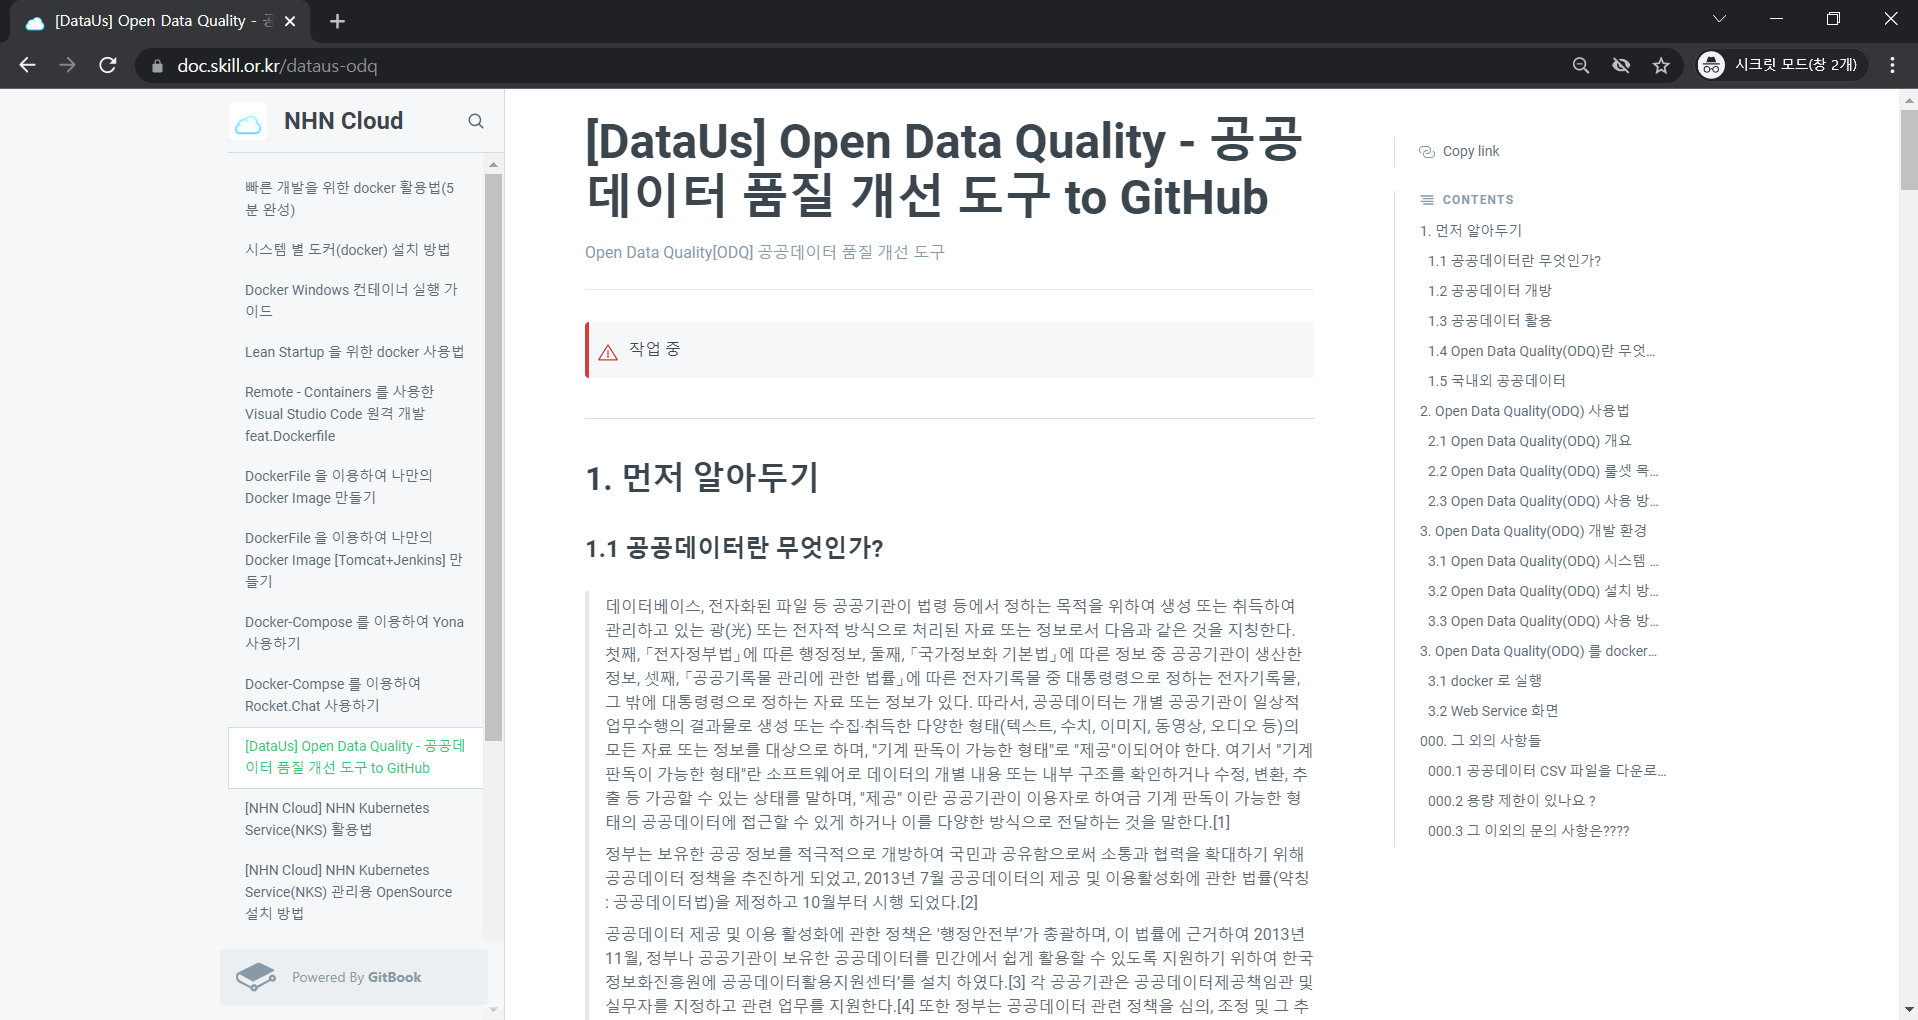Jump to '1.4 Open Data Quality(ODQ)란' section
Viewport: 1918px width, 1020px height.
point(1541,351)
